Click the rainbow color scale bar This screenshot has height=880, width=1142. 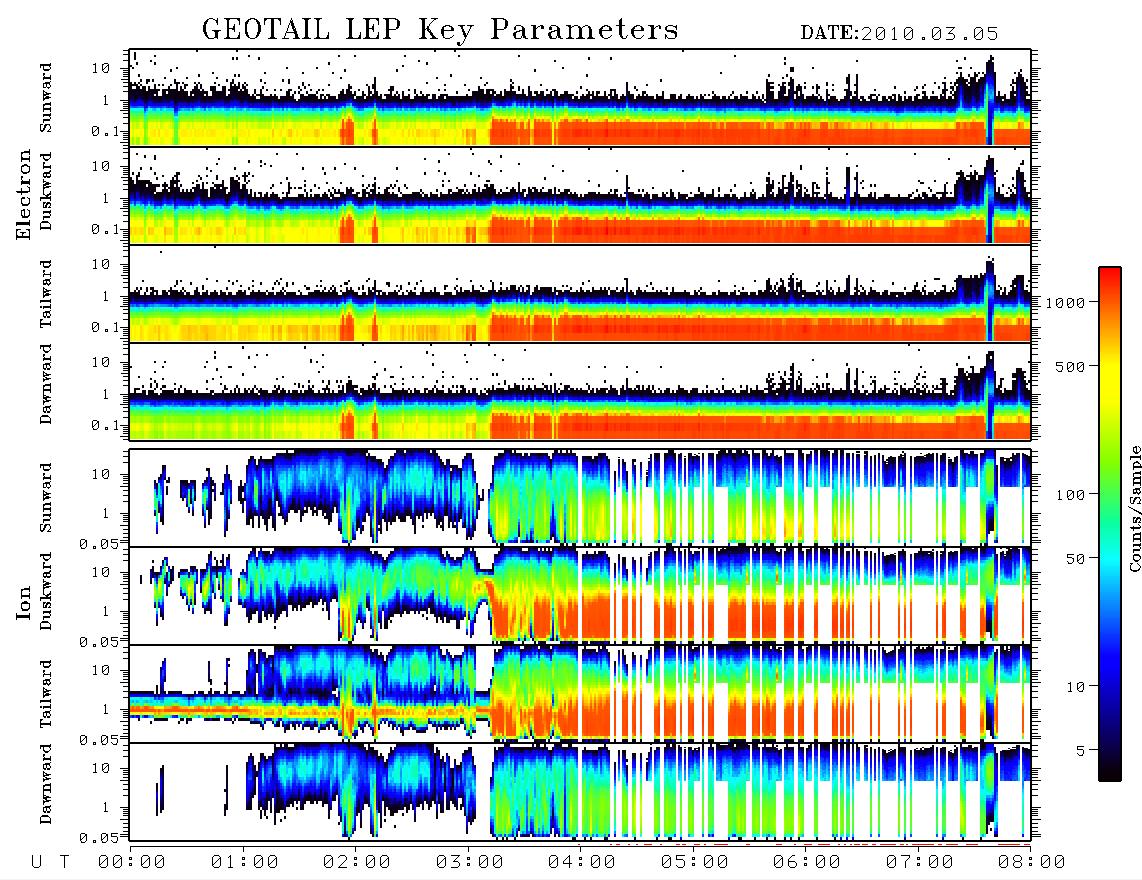(x=1110, y=524)
